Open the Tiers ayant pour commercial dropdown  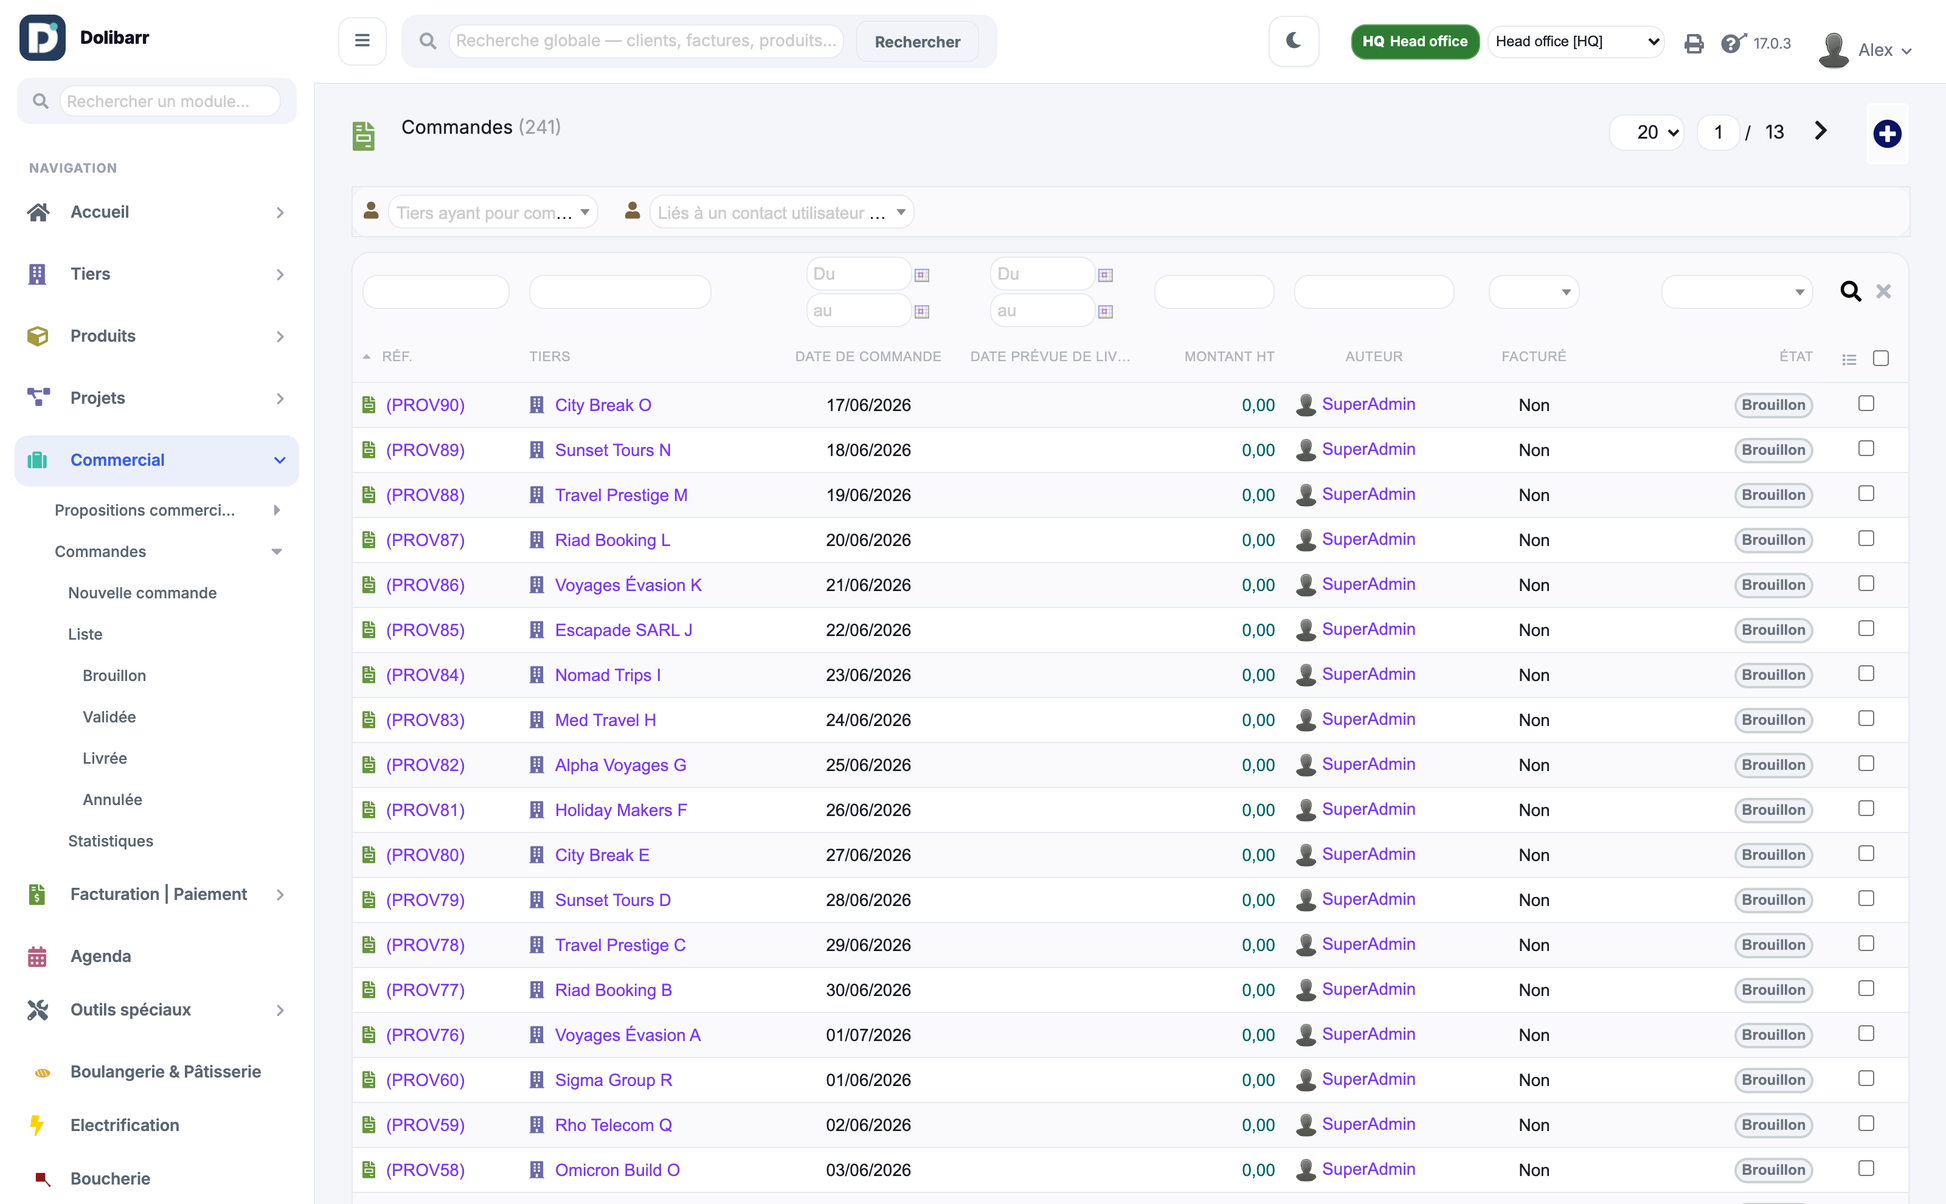pyautogui.click(x=493, y=212)
